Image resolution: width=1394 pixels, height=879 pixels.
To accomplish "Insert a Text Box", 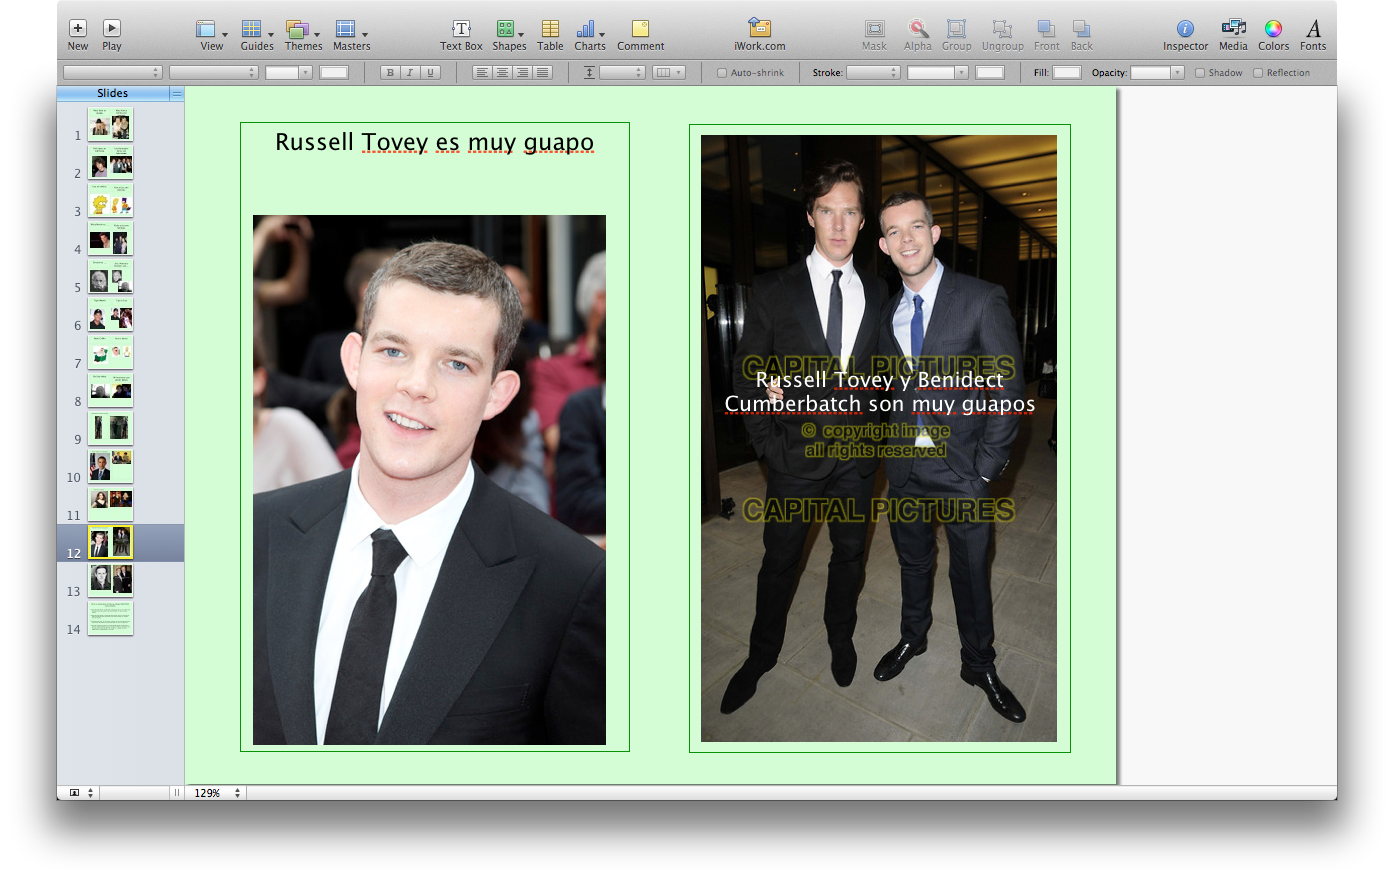I will tap(461, 29).
